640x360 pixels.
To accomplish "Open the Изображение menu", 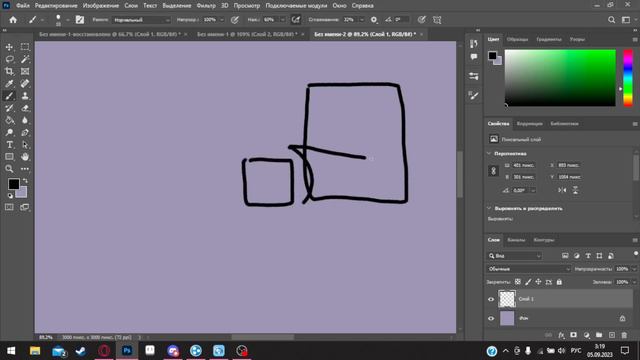I will tap(101, 6).
